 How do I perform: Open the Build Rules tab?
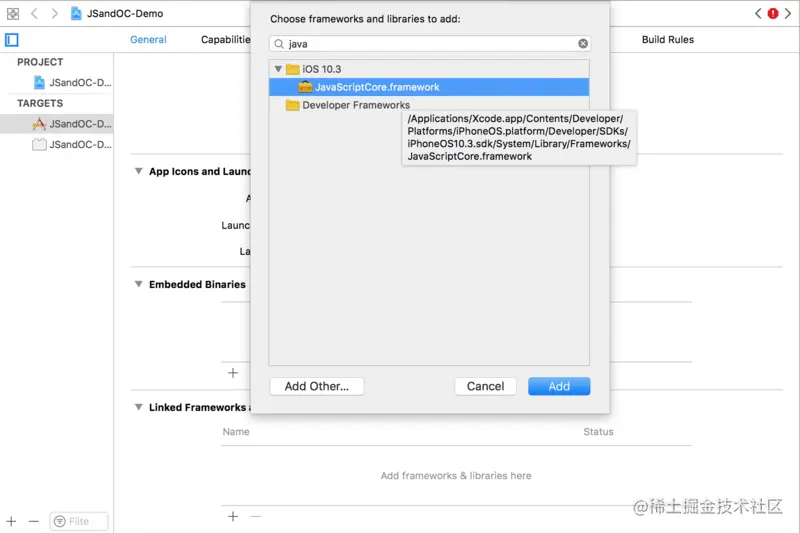pos(668,40)
